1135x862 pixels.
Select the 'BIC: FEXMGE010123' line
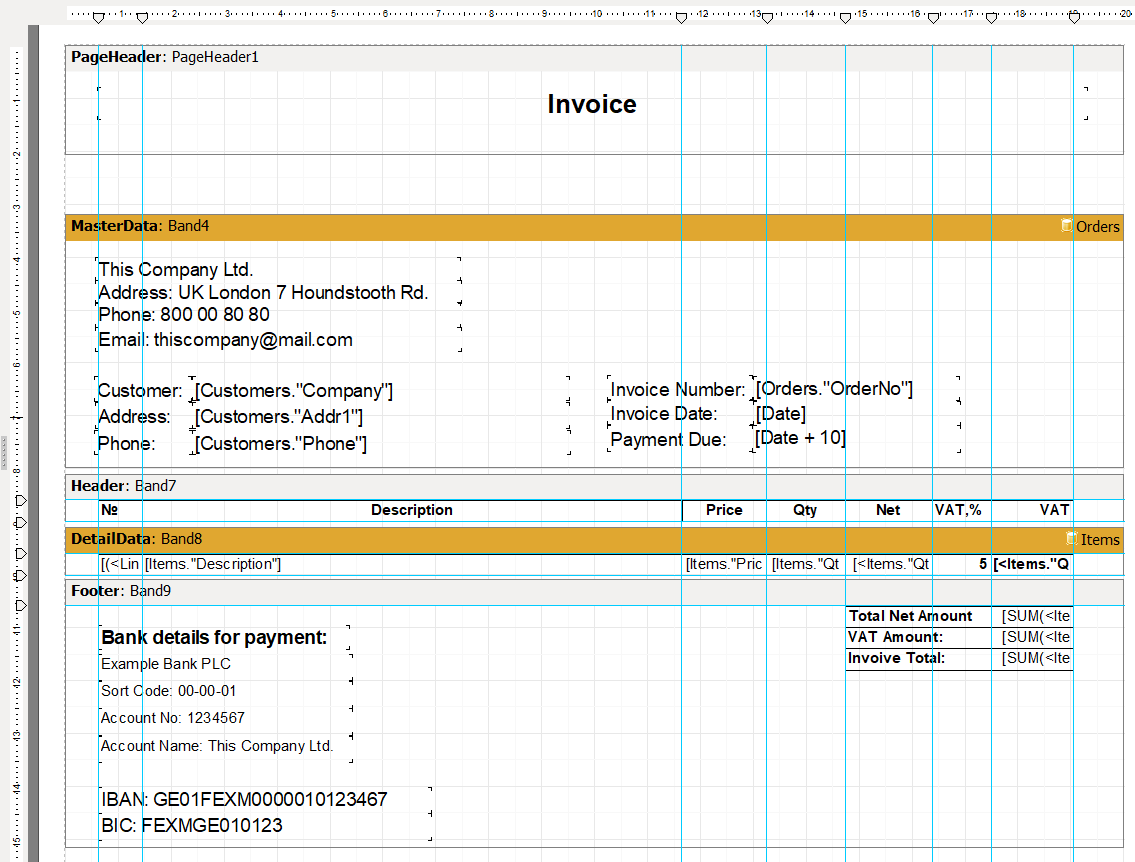192,826
